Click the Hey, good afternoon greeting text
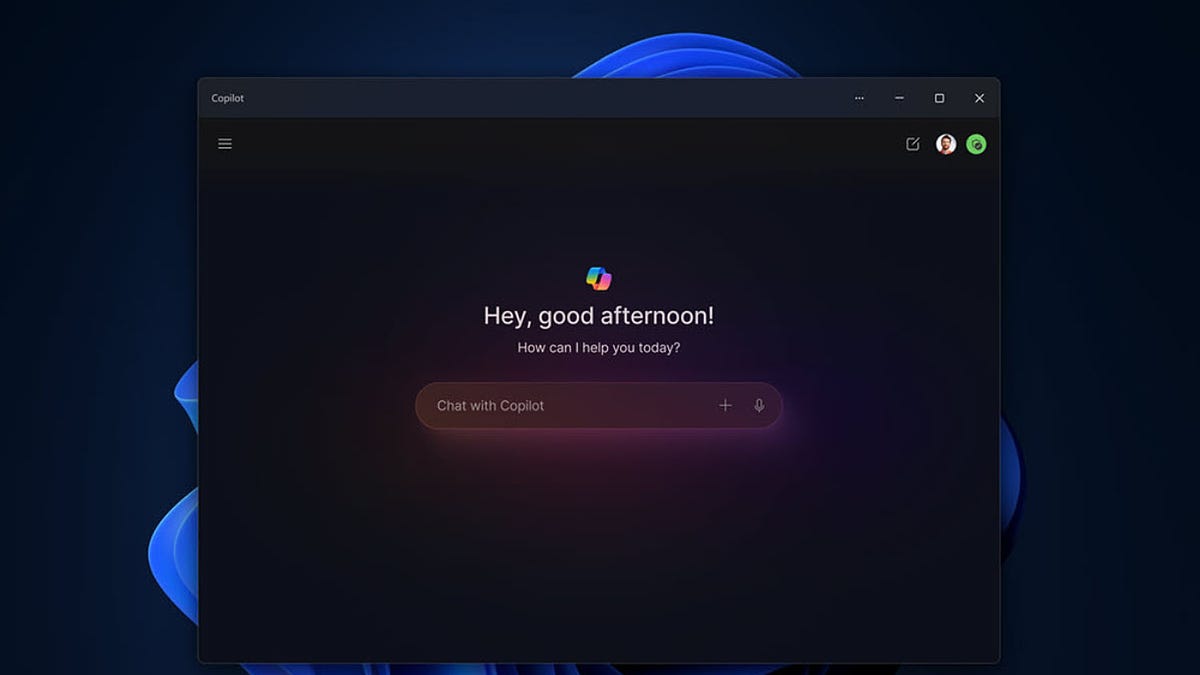The height and width of the screenshot is (675, 1200). [x=599, y=314]
